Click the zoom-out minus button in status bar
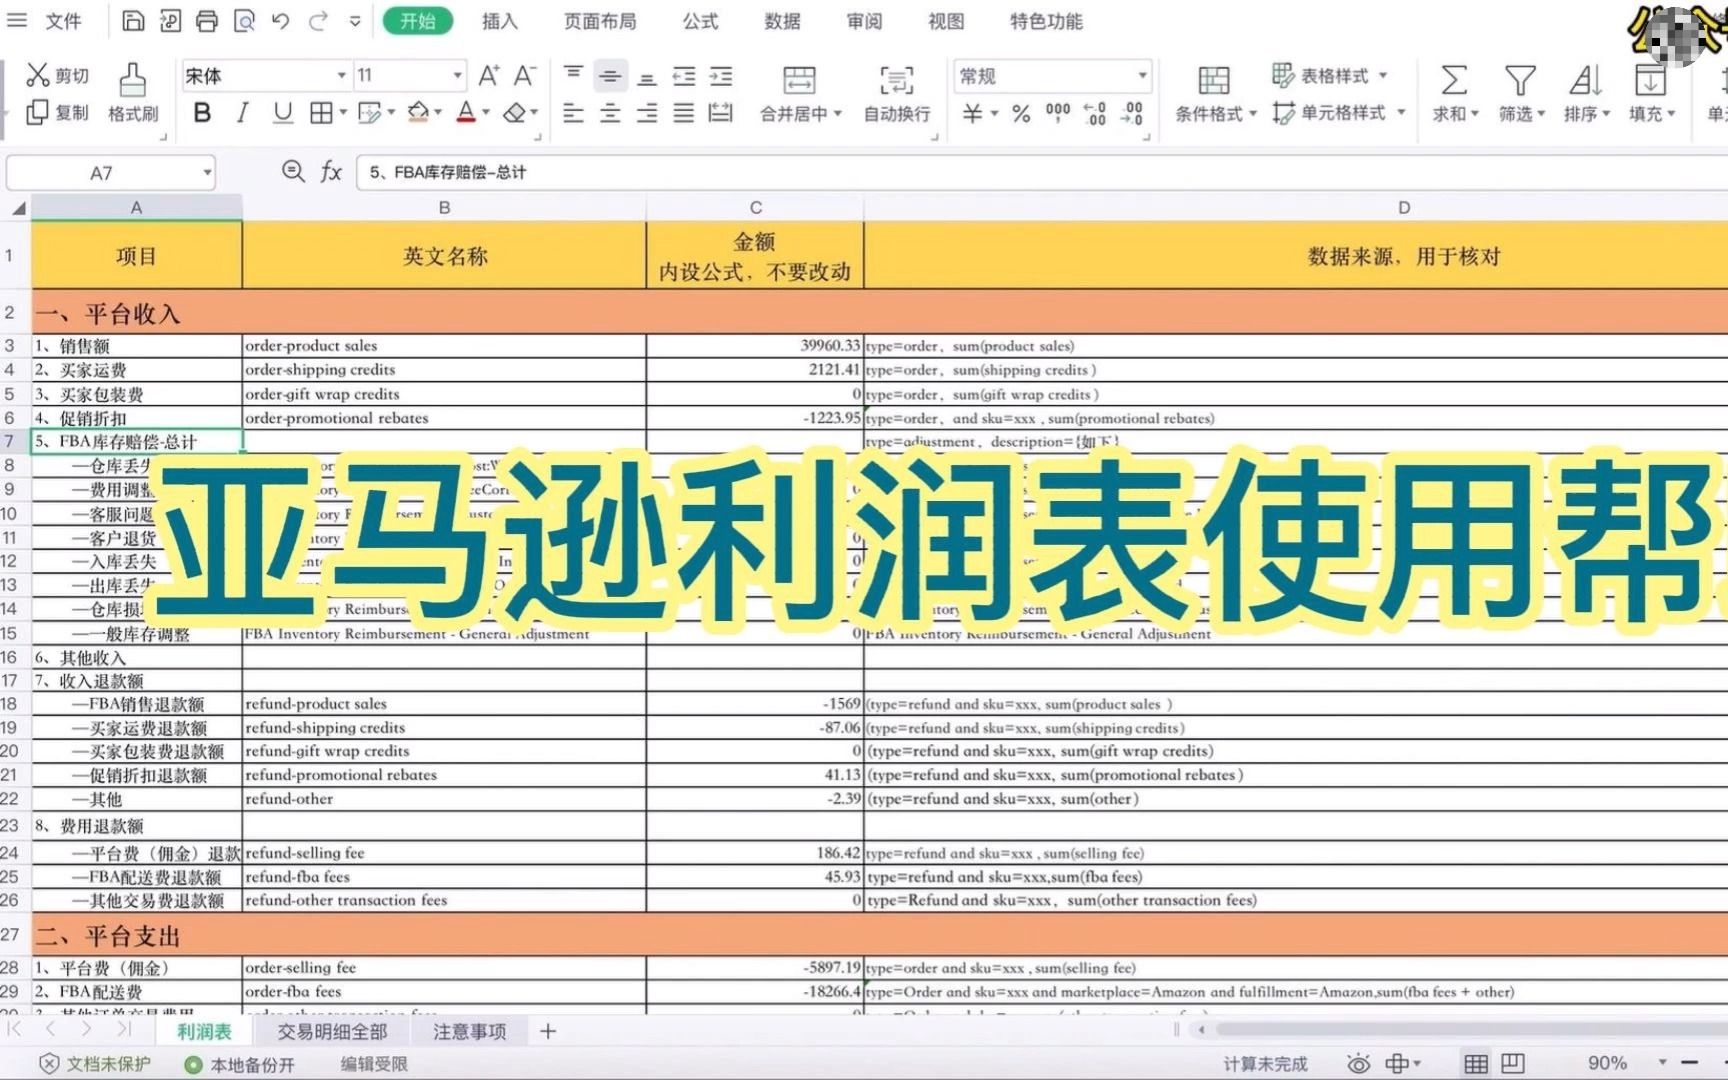The width and height of the screenshot is (1728, 1080). (x=1690, y=1062)
